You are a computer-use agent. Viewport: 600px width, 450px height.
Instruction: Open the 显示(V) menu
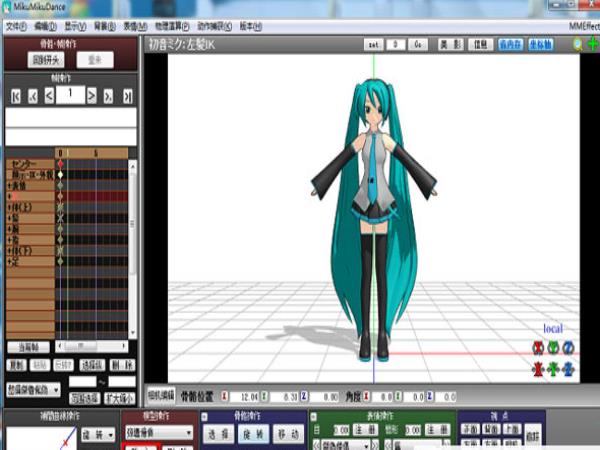[x=75, y=26]
